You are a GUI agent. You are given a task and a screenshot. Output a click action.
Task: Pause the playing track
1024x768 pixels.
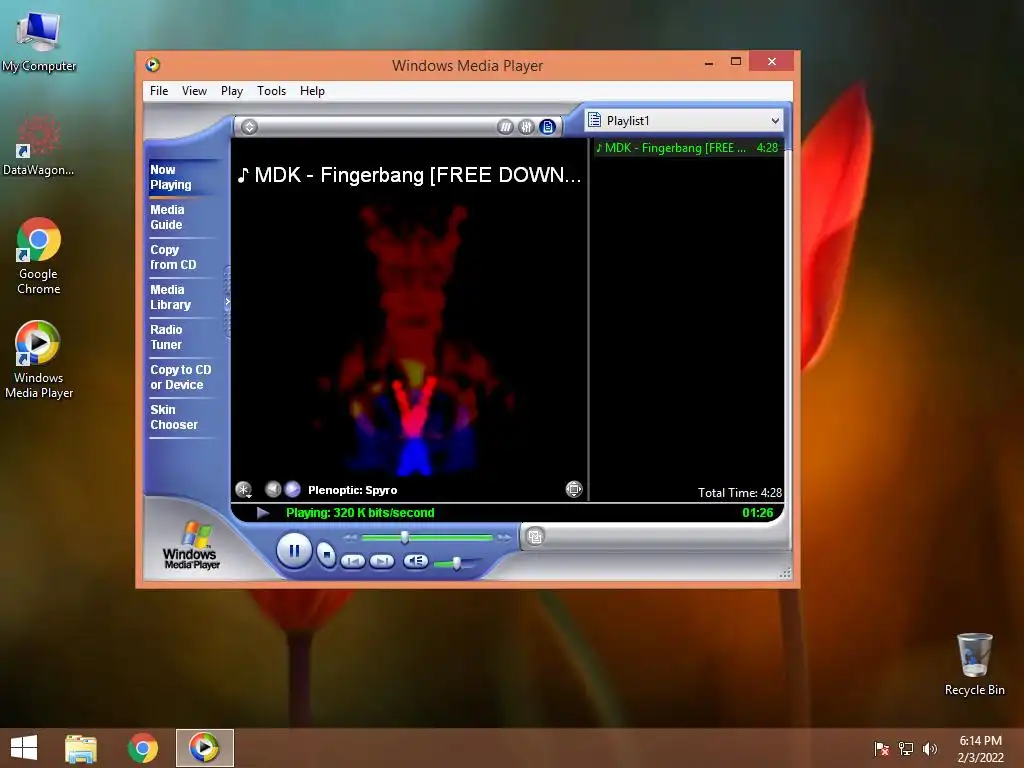tap(294, 551)
